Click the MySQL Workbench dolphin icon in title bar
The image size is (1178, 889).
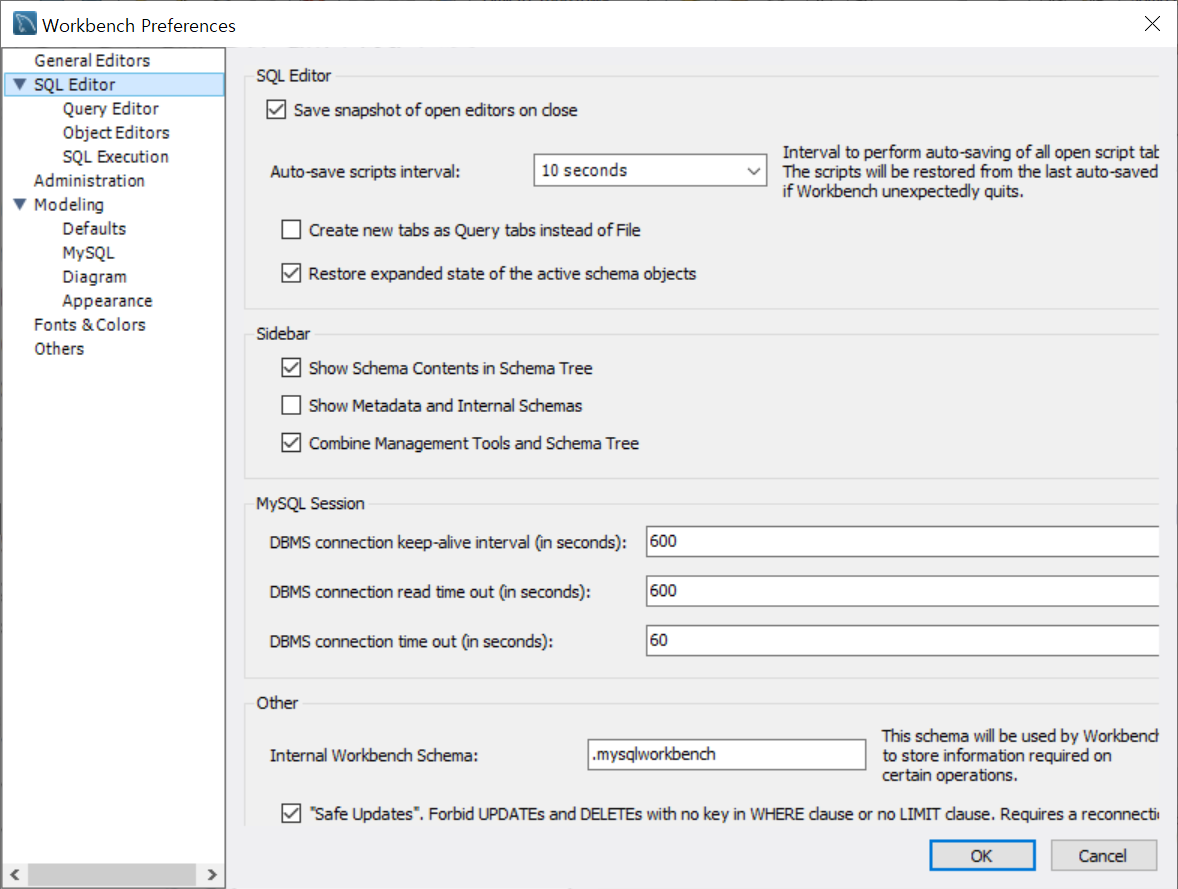pyautogui.click(x=24, y=24)
